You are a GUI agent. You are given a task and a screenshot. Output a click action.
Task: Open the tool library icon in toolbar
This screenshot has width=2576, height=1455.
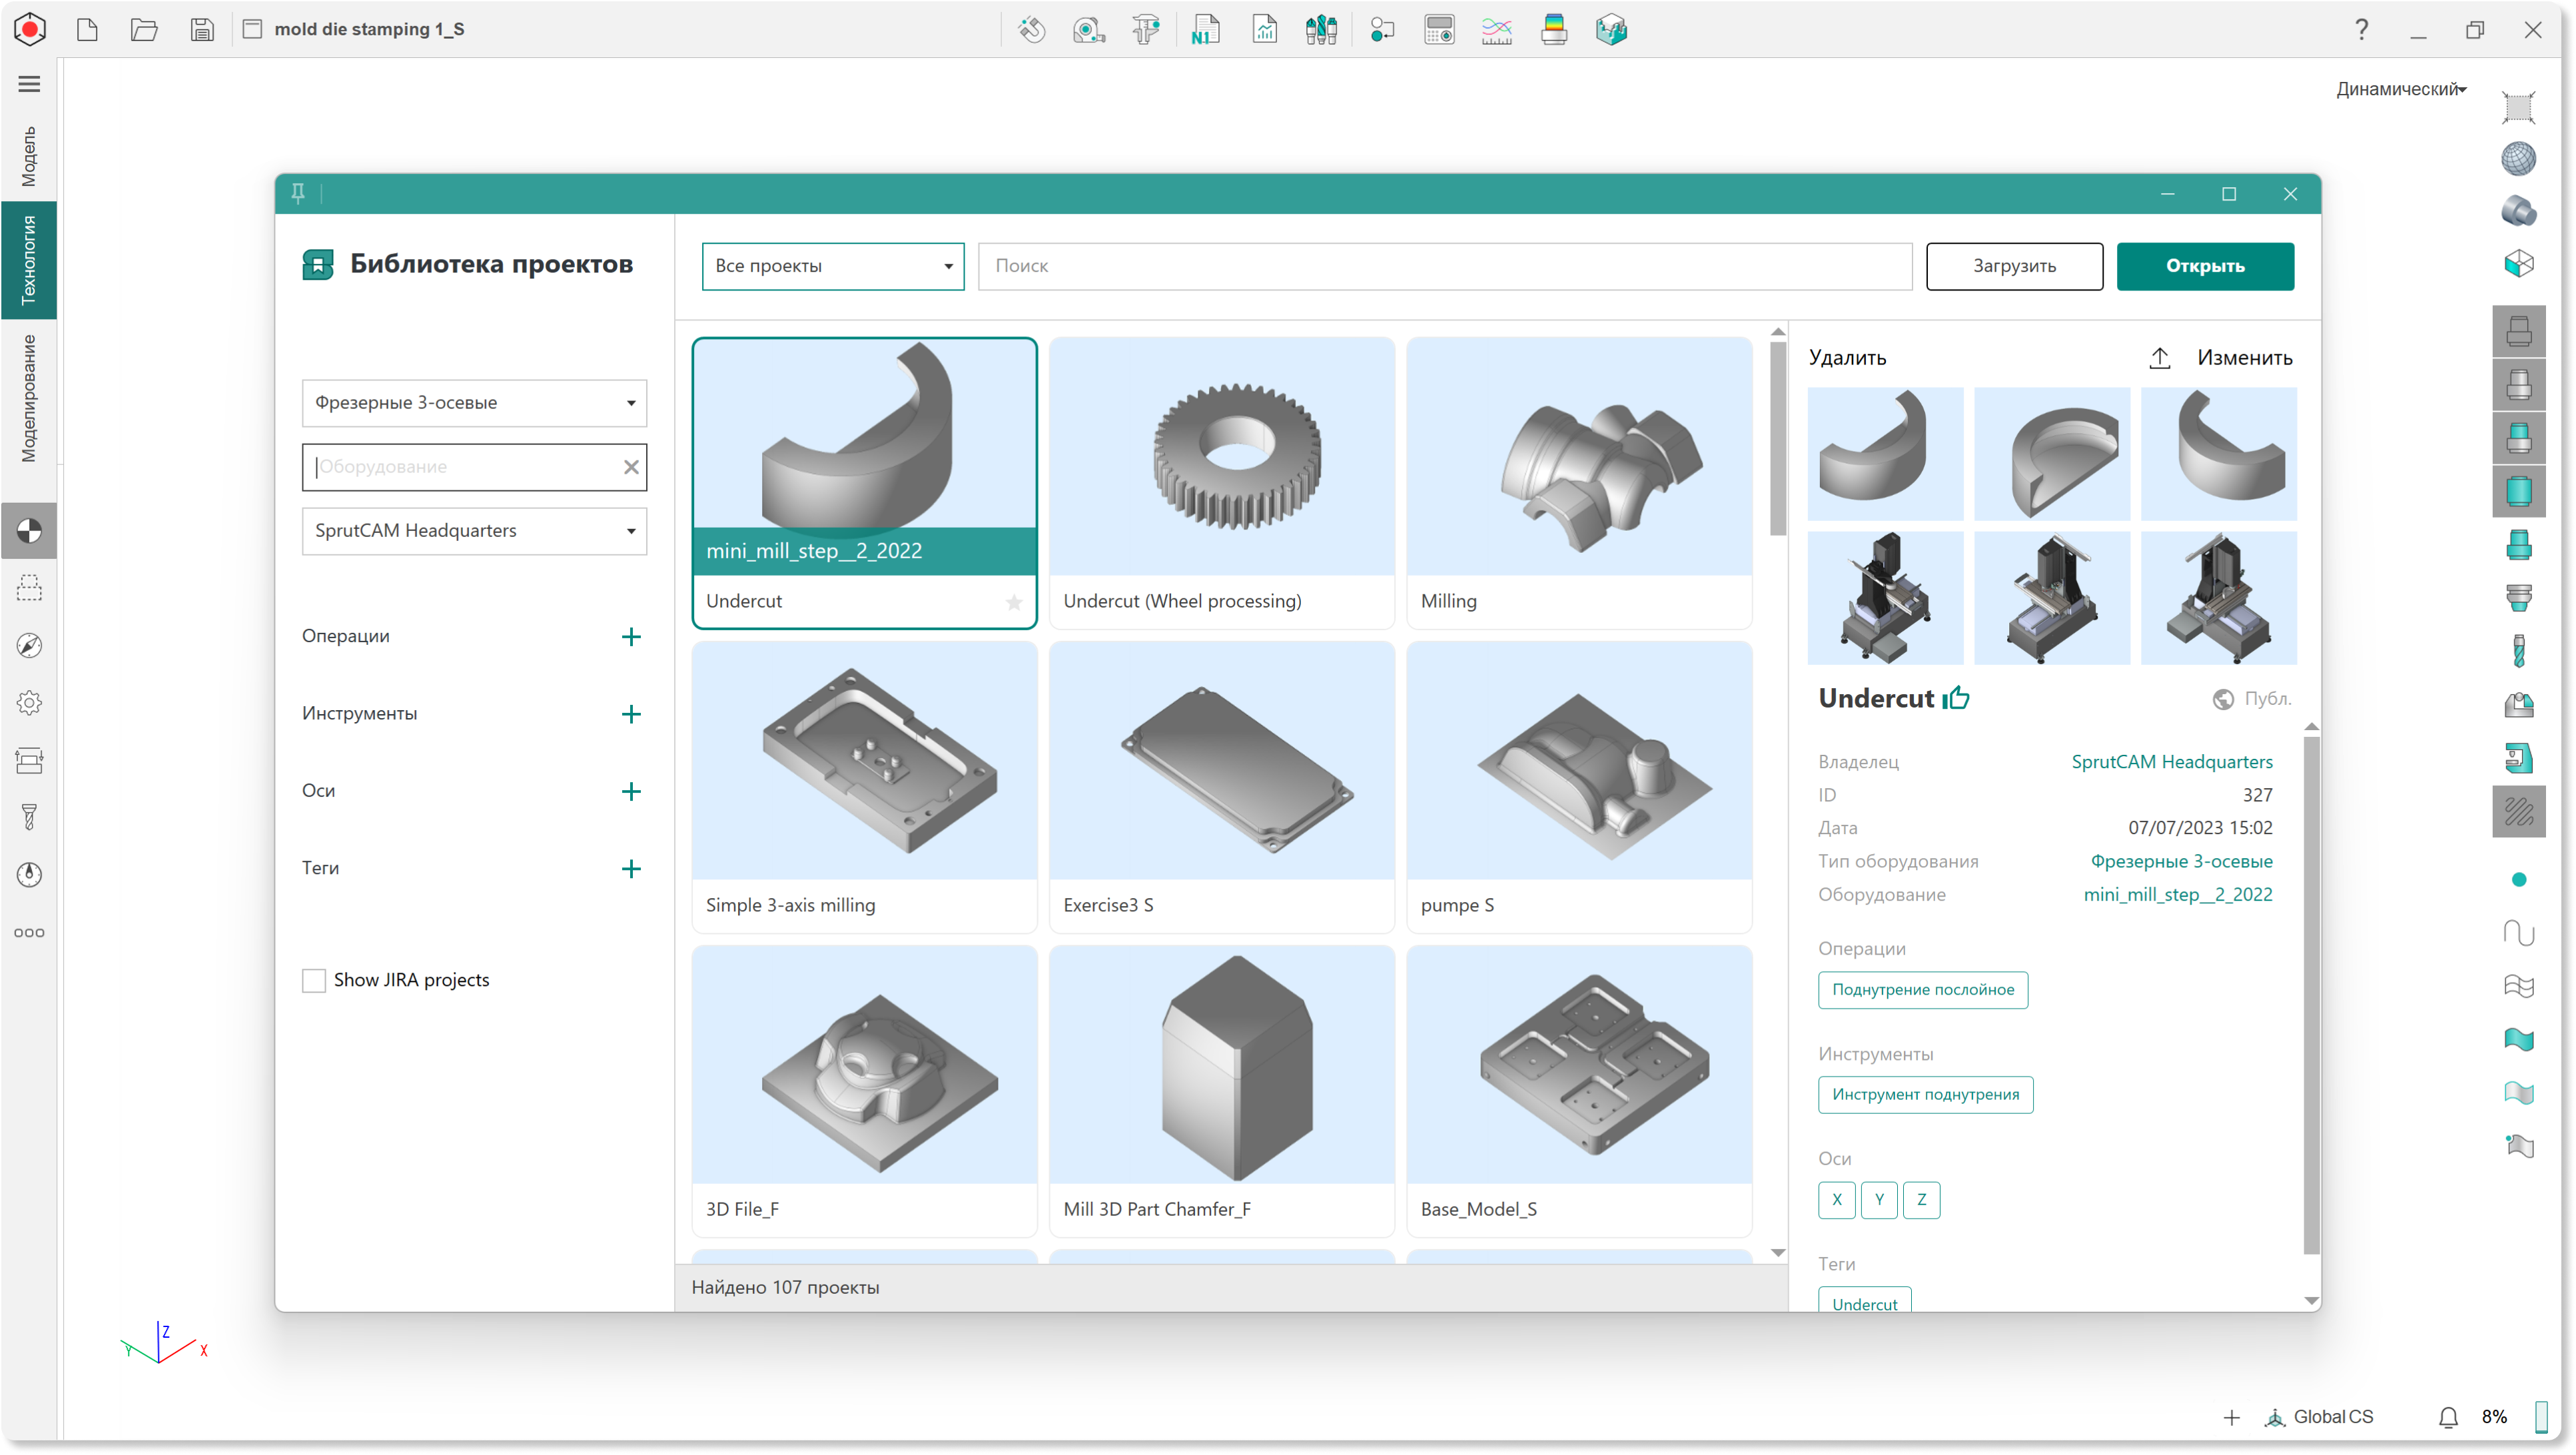tap(1321, 30)
